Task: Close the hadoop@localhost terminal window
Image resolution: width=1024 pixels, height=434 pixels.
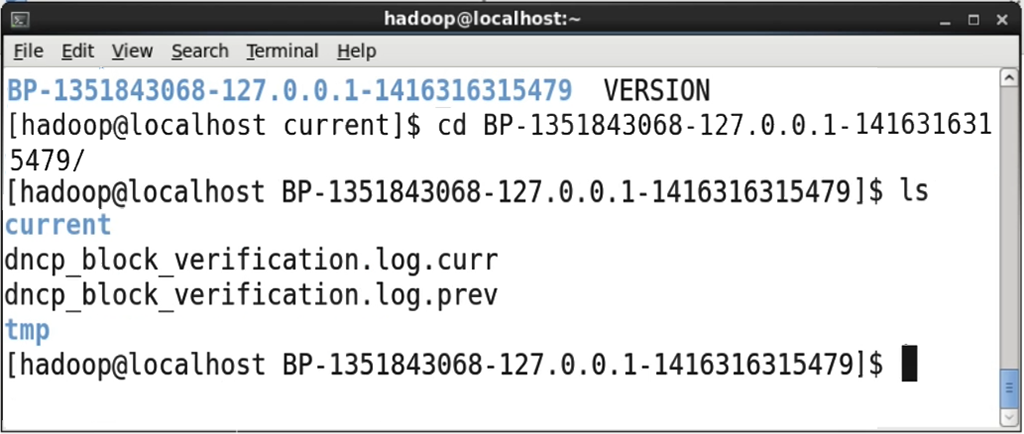Action: pos(1002,20)
